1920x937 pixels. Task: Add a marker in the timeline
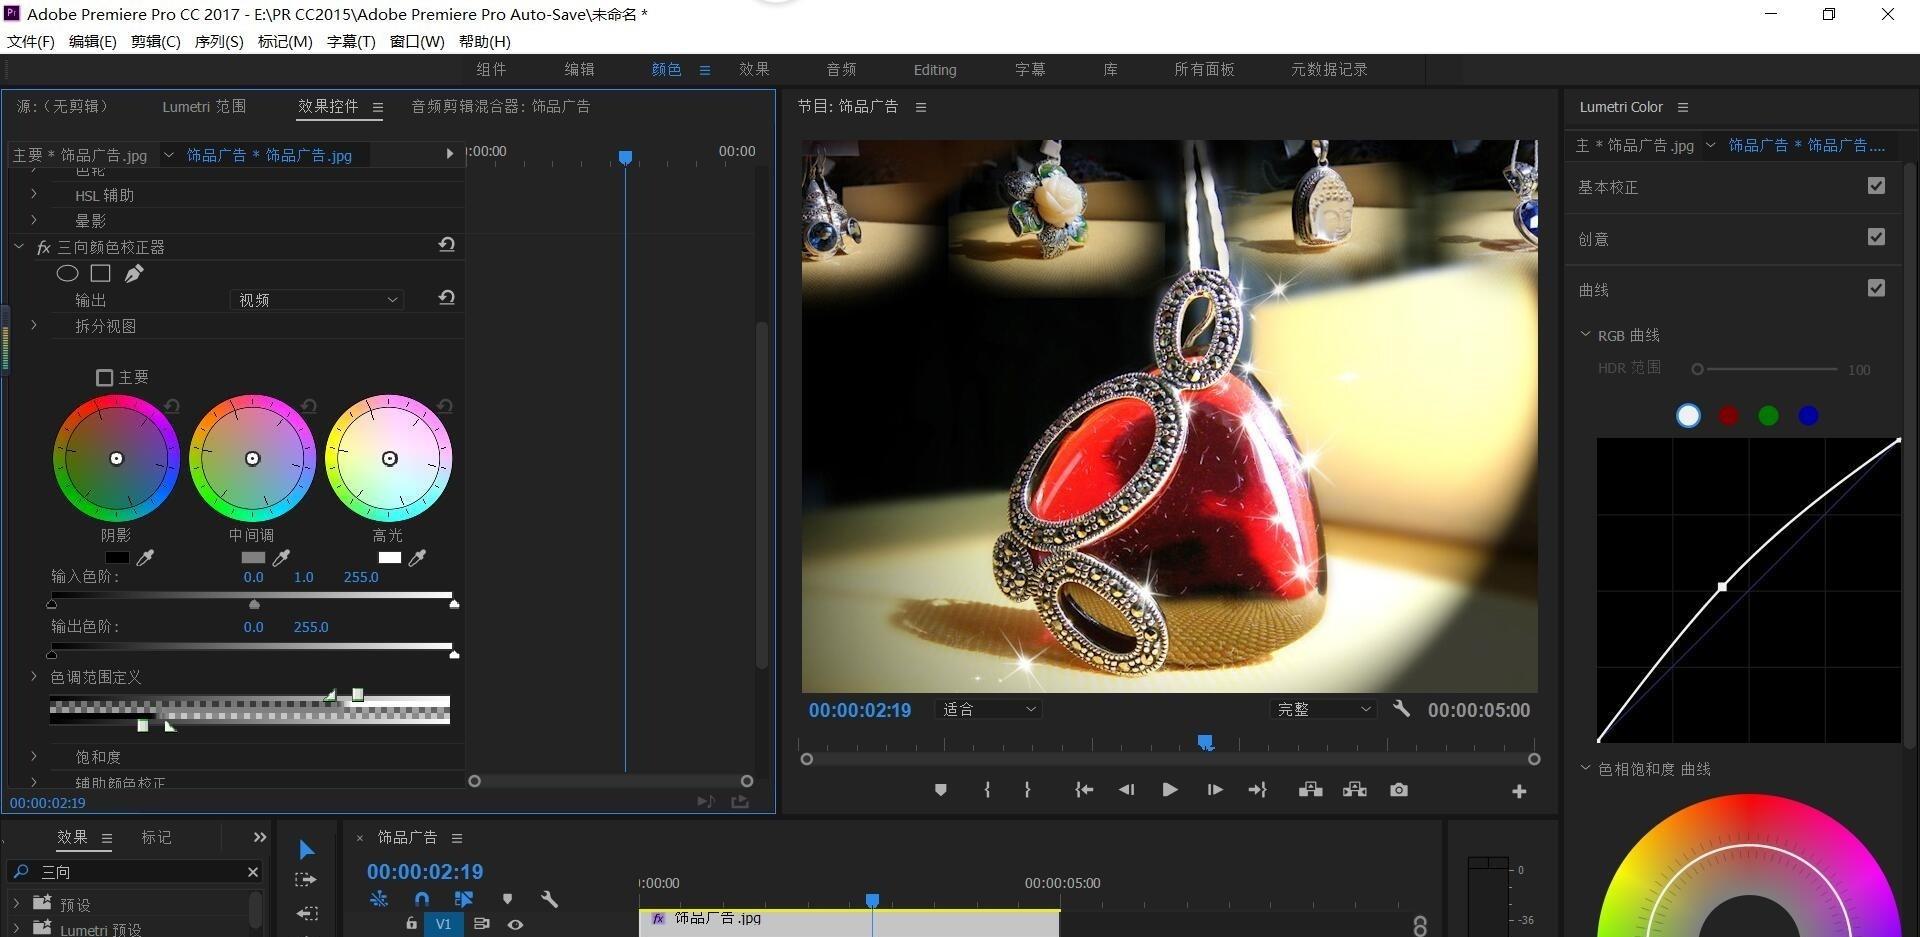tap(507, 899)
